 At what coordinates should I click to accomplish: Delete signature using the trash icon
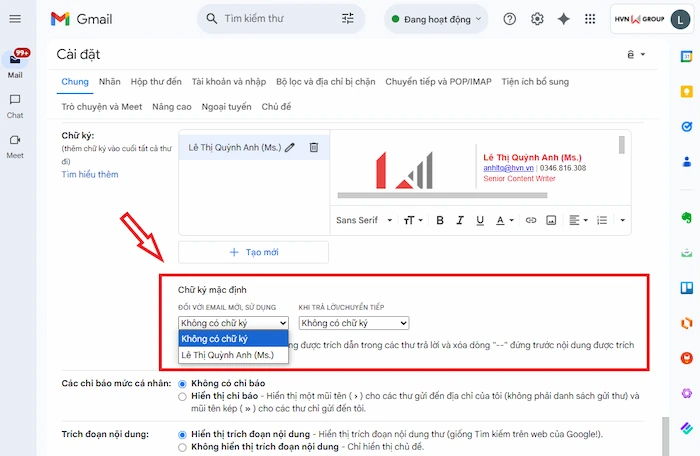click(x=313, y=147)
